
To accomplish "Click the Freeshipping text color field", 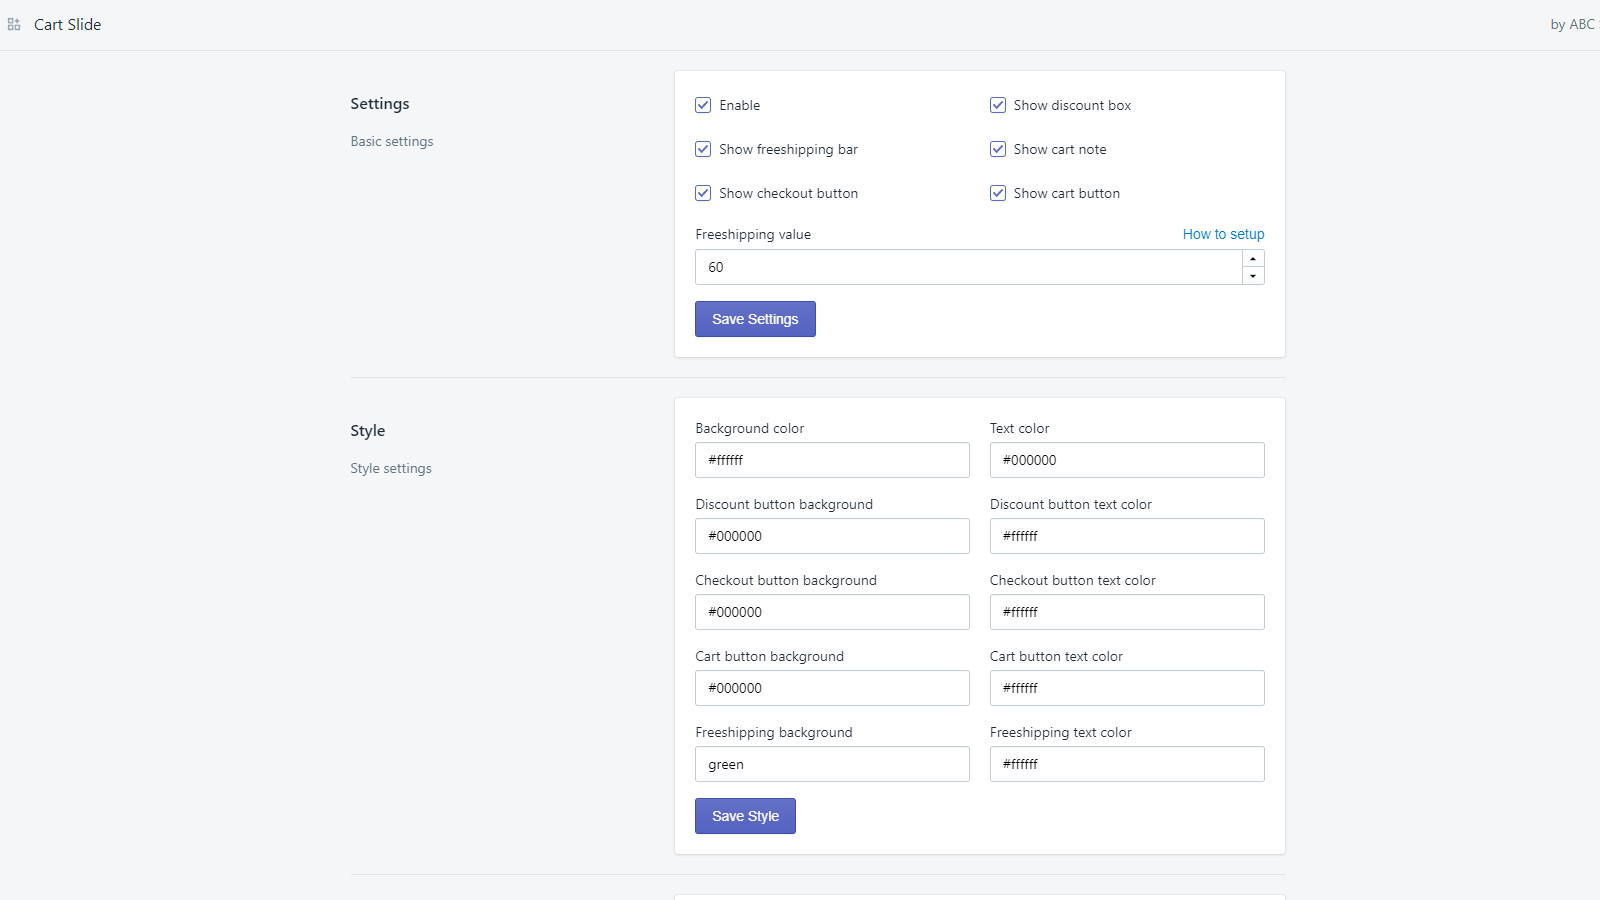I will [1127, 764].
